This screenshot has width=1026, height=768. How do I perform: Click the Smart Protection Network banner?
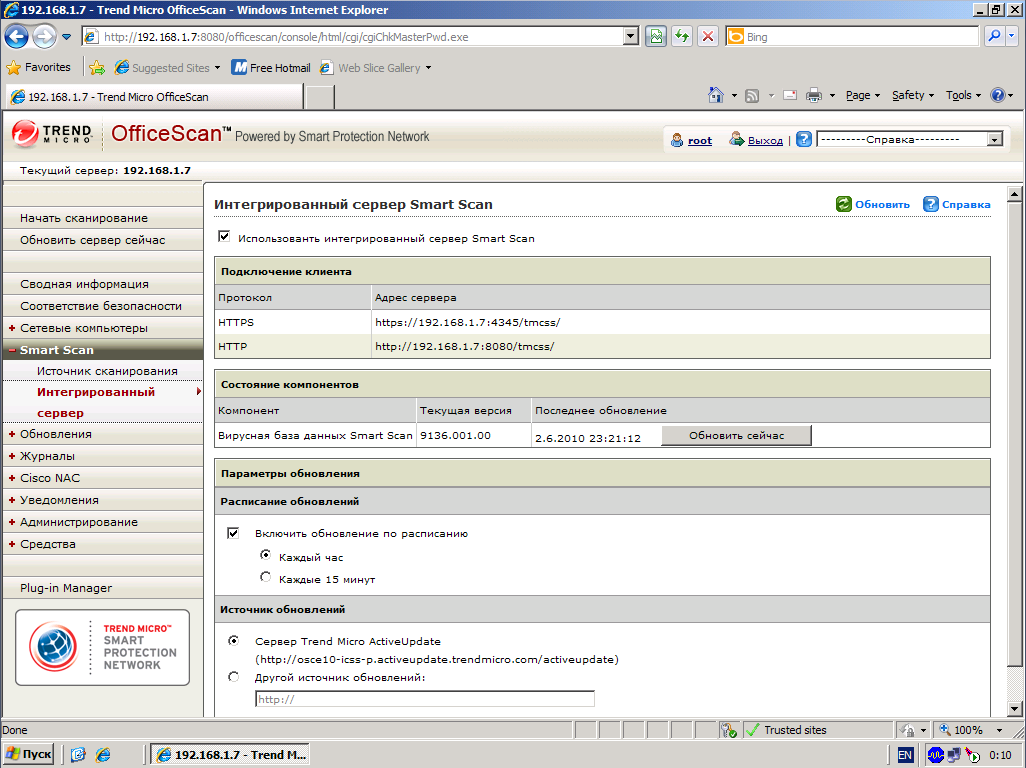click(103, 647)
